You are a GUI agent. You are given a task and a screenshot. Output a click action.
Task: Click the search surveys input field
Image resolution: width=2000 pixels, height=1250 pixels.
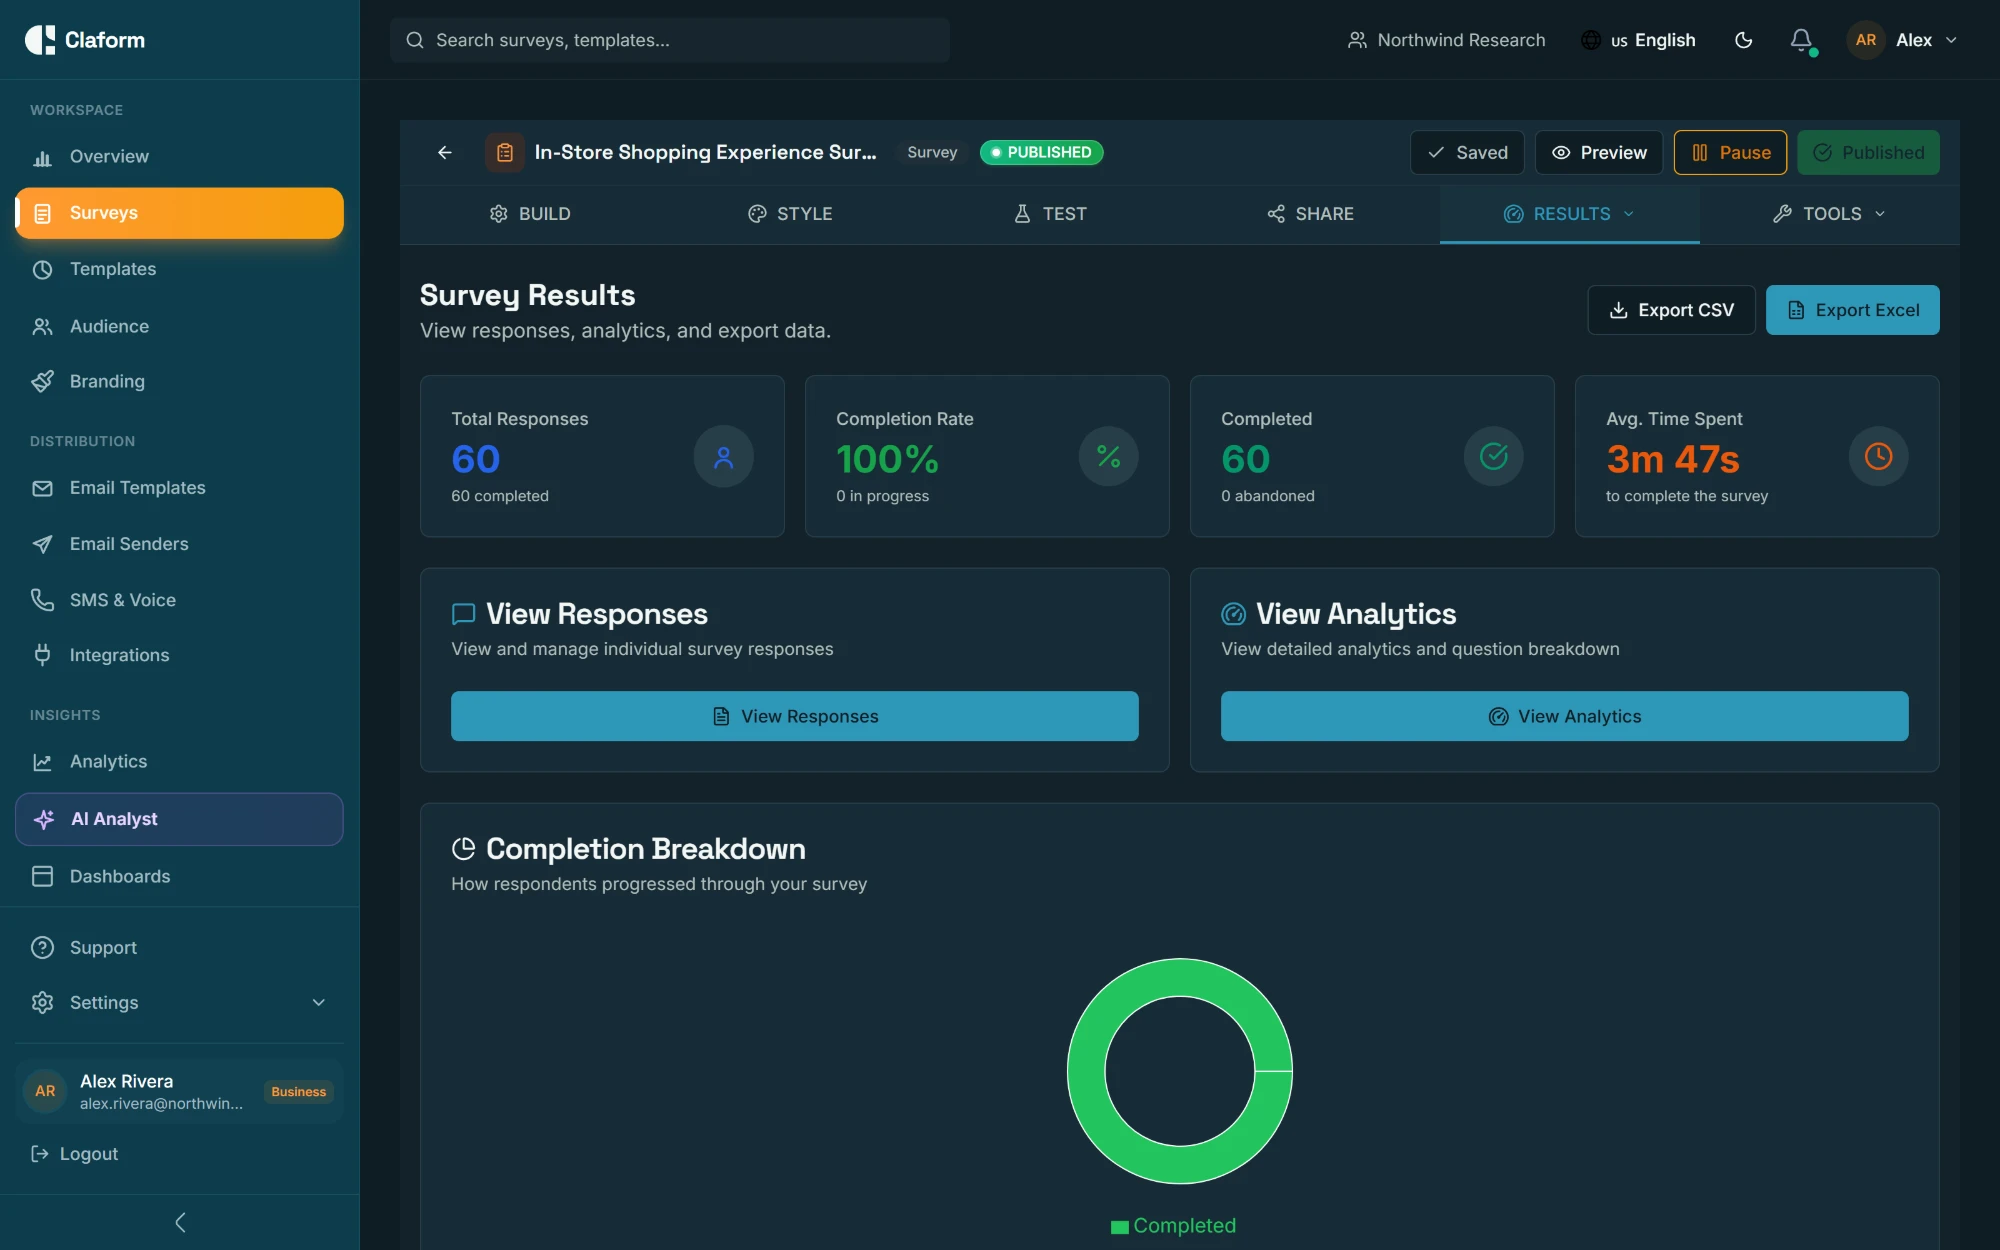pyautogui.click(x=670, y=40)
